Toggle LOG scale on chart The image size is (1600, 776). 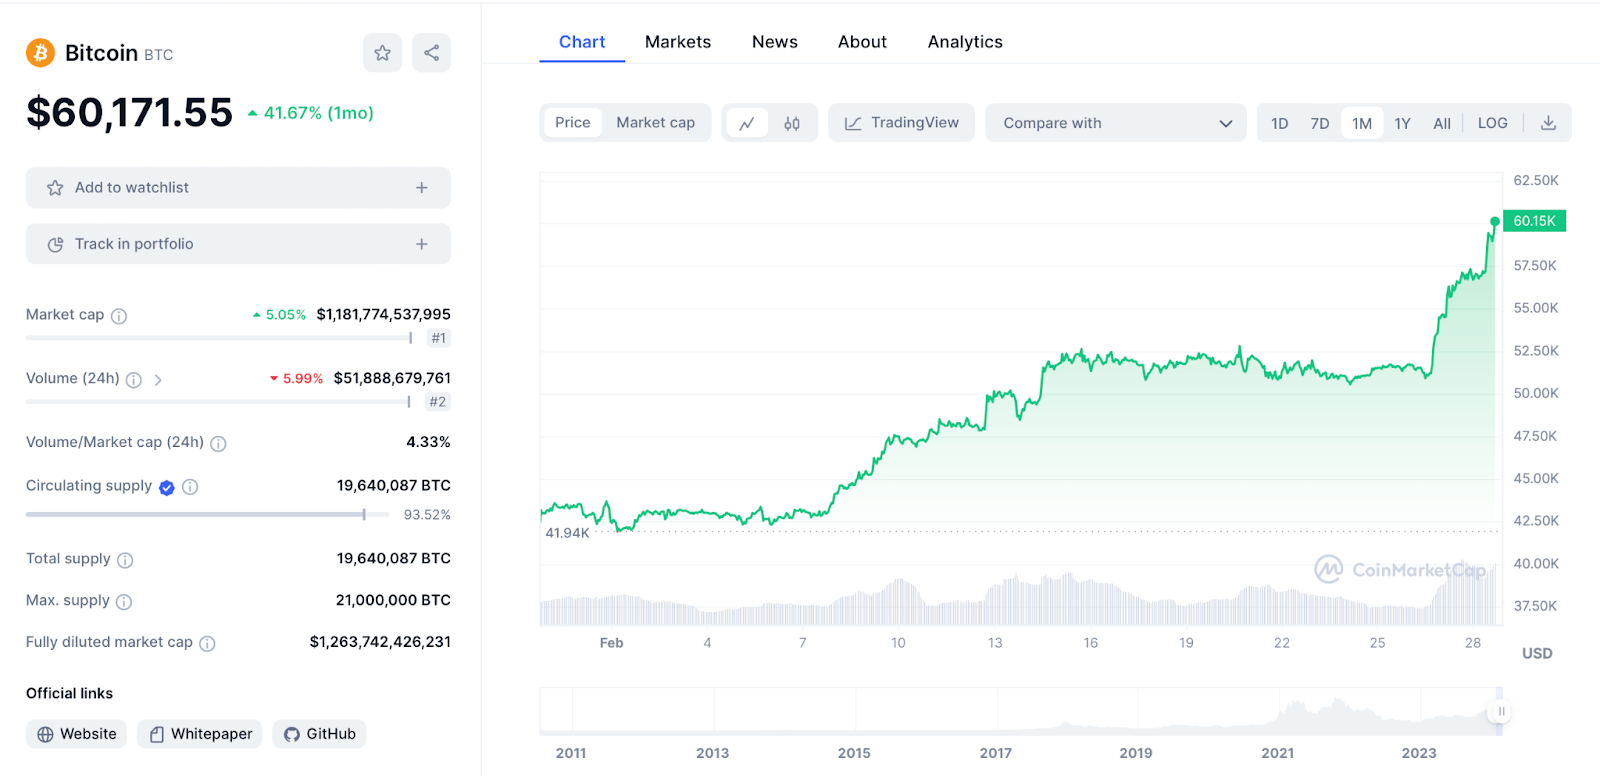(x=1493, y=123)
